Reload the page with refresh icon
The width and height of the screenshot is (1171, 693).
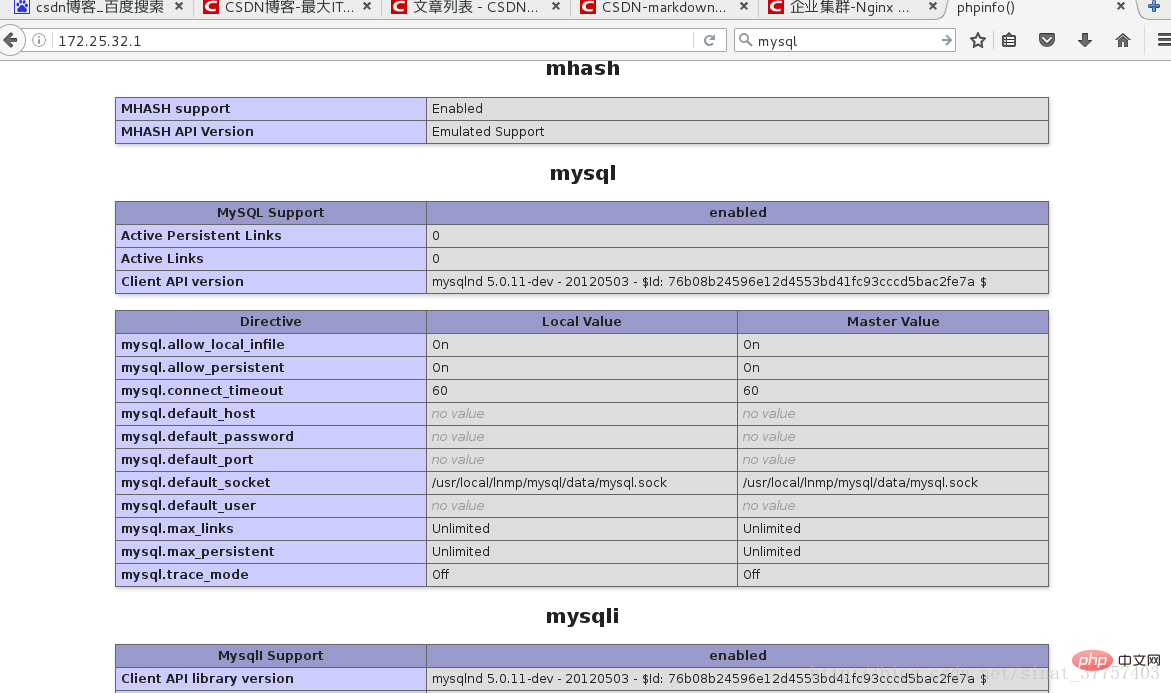[709, 40]
